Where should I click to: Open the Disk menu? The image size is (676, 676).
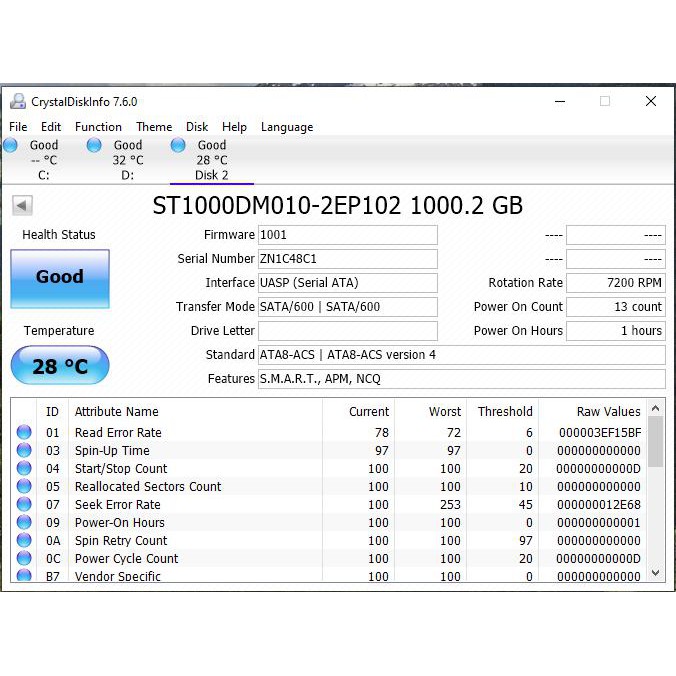pyautogui.click(x=197, y=127)
